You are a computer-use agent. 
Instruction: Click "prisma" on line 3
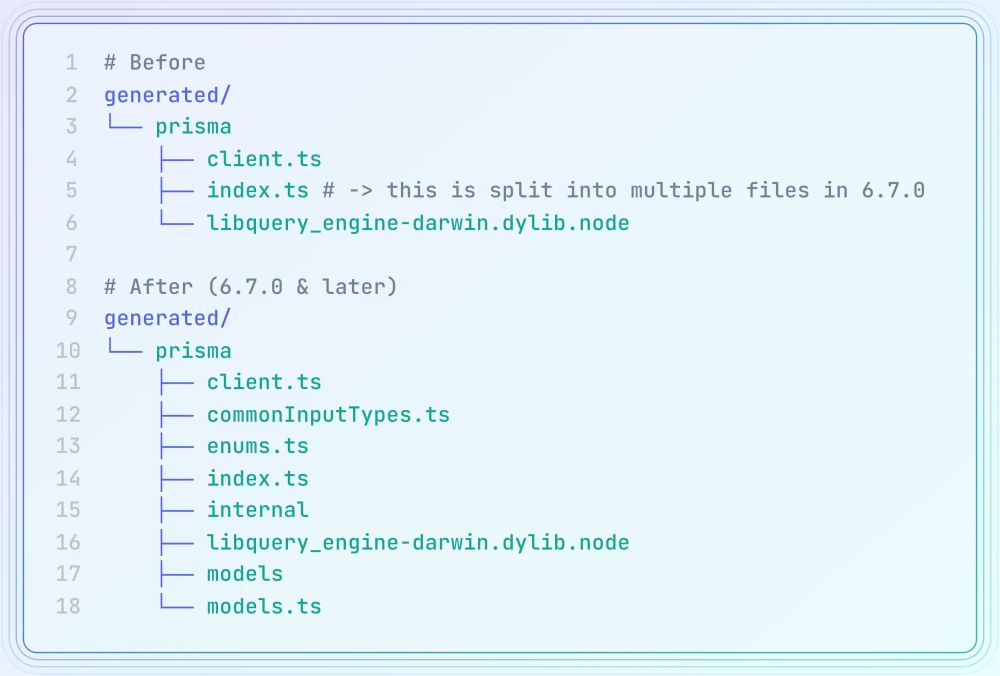coord(193,127)
